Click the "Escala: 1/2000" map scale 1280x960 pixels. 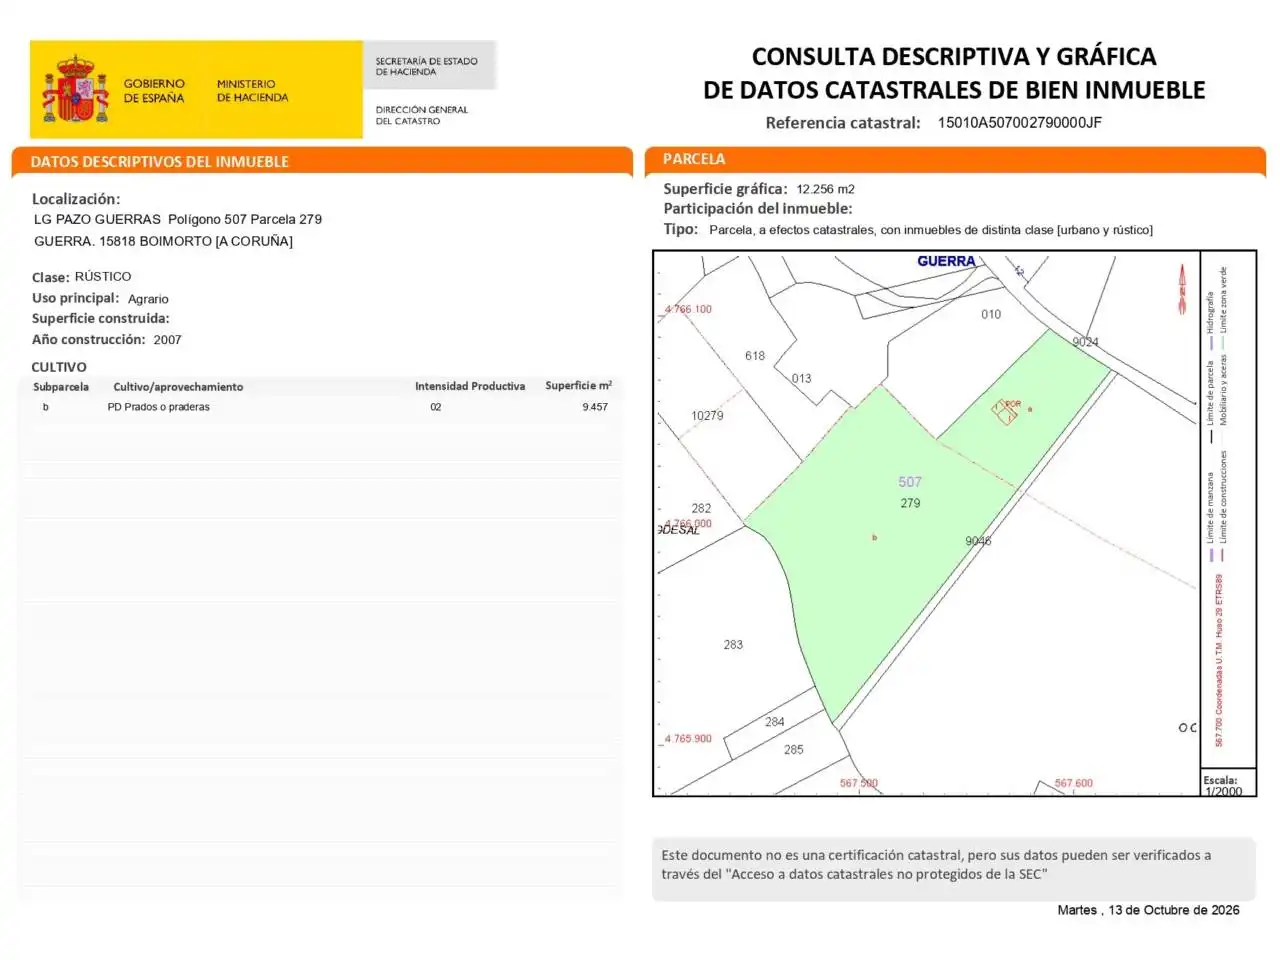[x=1222, y=785]
